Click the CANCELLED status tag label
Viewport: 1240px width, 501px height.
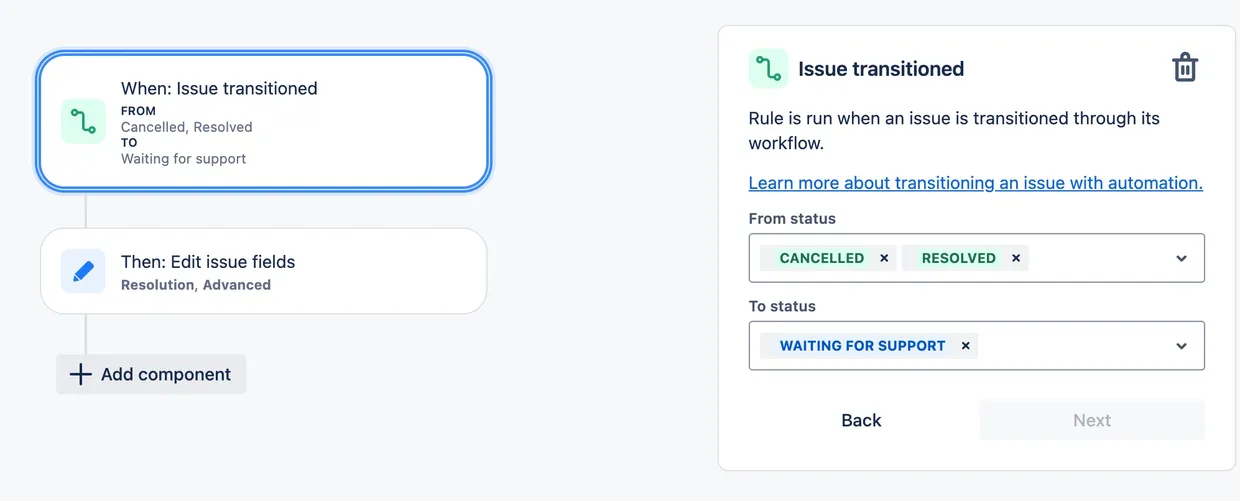(x=821, y=258)
